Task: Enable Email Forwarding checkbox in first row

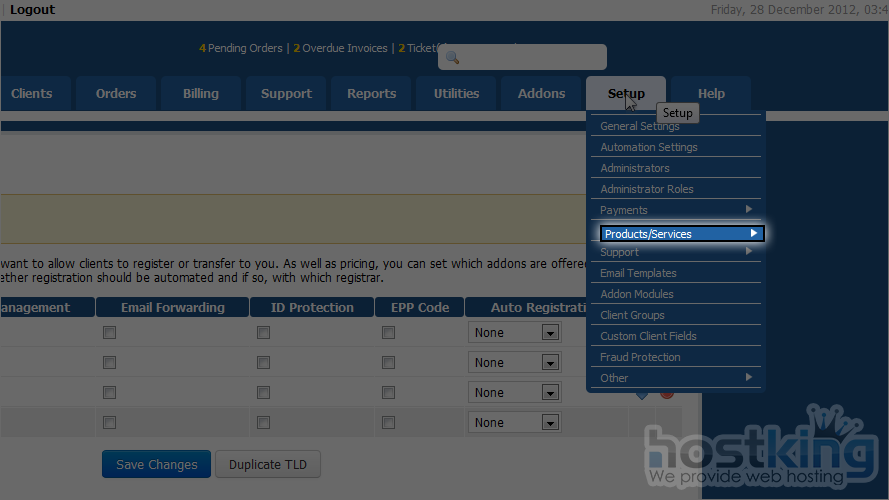Action: (x=110, y=333)
